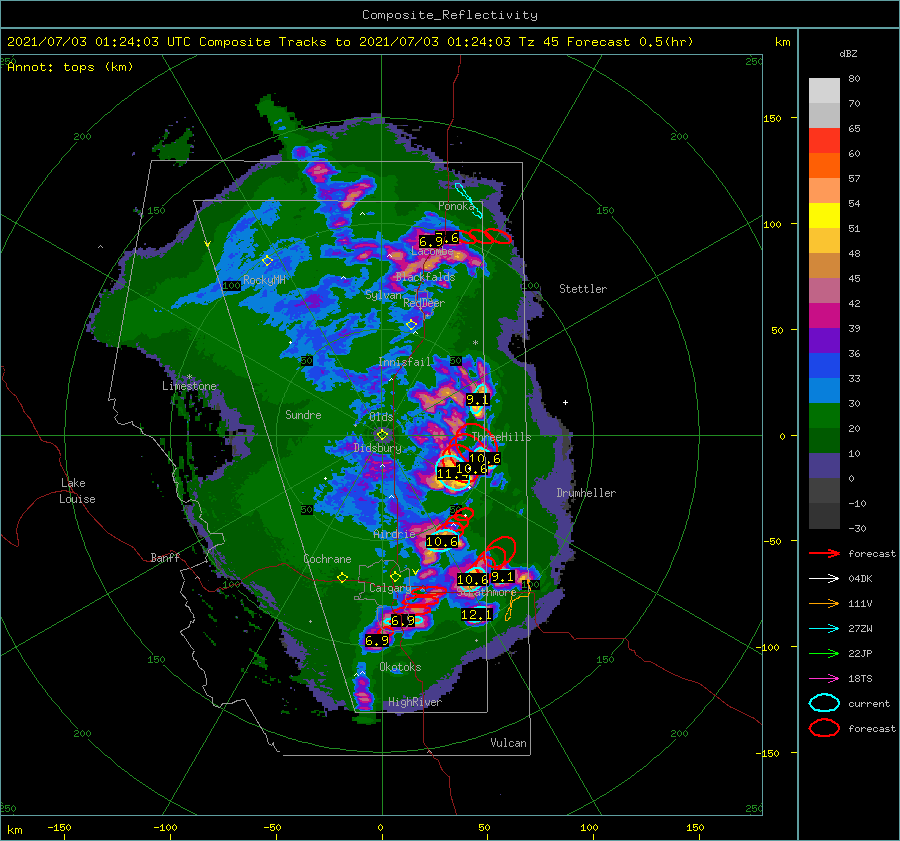
Task: Click the yellow diamond marker below Cochrane
Action: click(342, 578)
